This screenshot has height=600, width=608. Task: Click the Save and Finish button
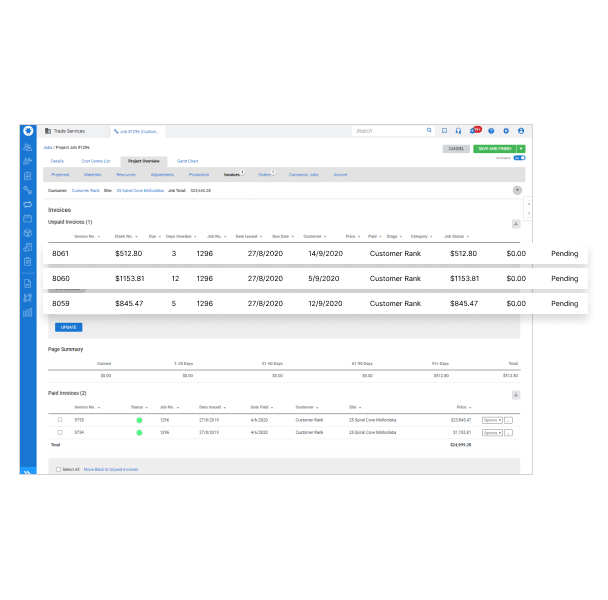tap(494, 149)
